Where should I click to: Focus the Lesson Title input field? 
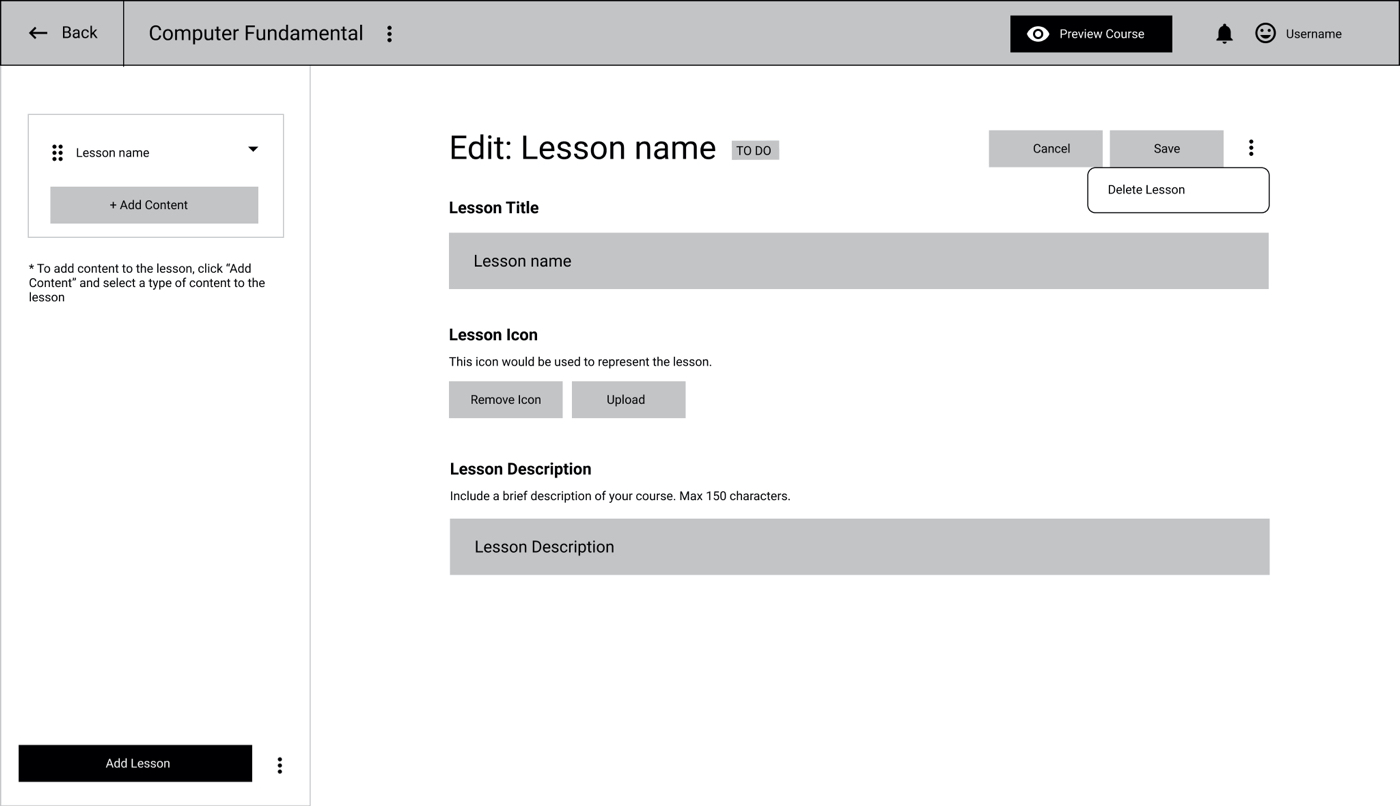coord(858,261)
